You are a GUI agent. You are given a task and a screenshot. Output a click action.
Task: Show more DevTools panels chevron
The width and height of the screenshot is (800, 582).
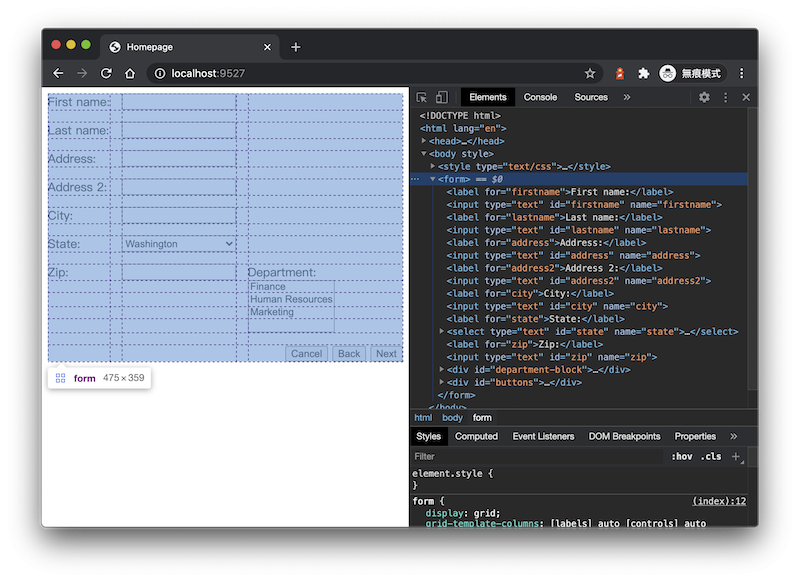coord(627,97)
